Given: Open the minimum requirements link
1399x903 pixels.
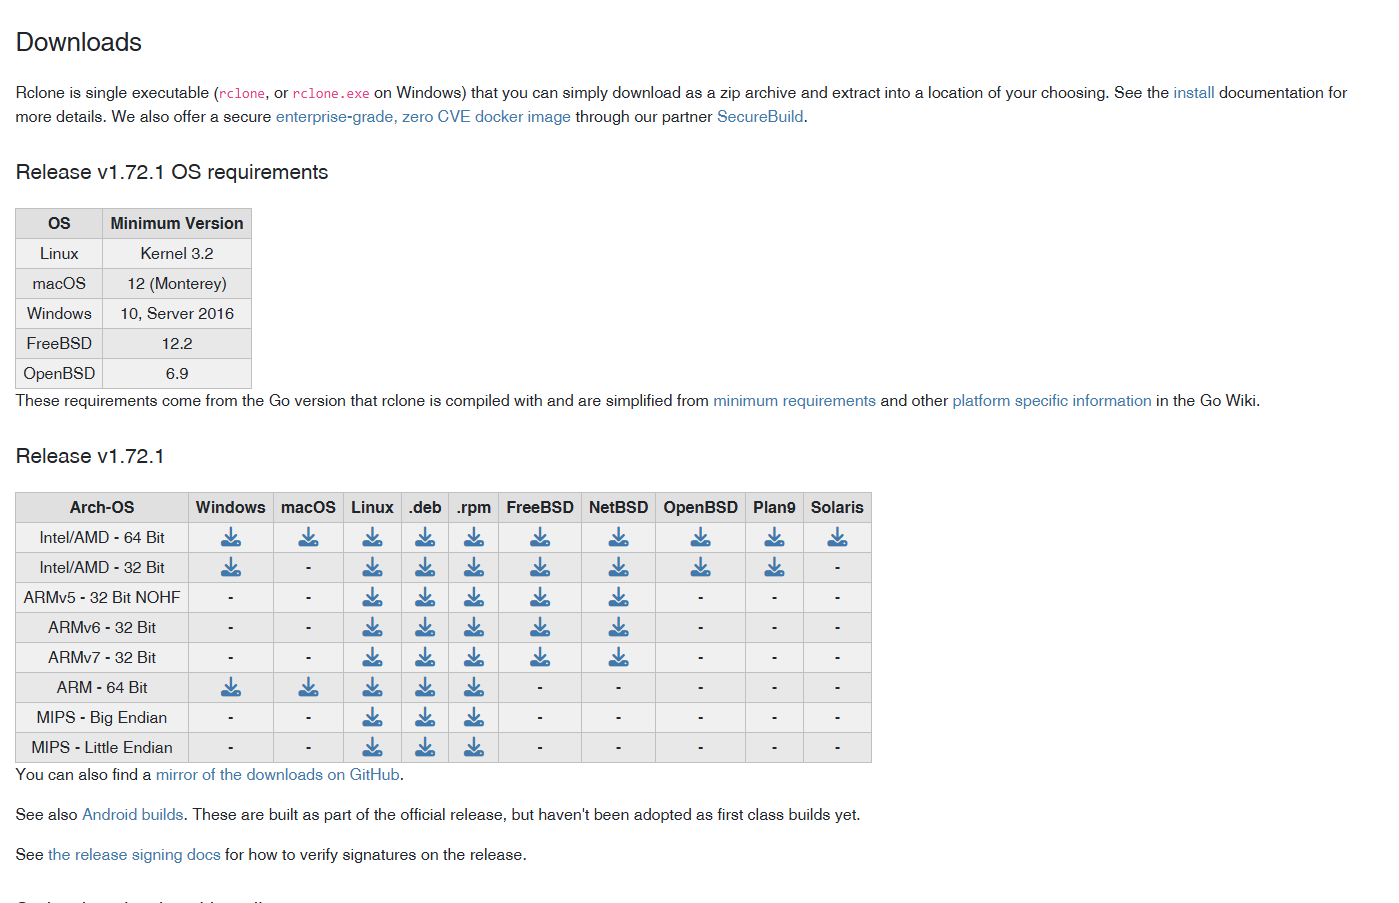Looking at the screenshot, I should (x=794, y=401).
